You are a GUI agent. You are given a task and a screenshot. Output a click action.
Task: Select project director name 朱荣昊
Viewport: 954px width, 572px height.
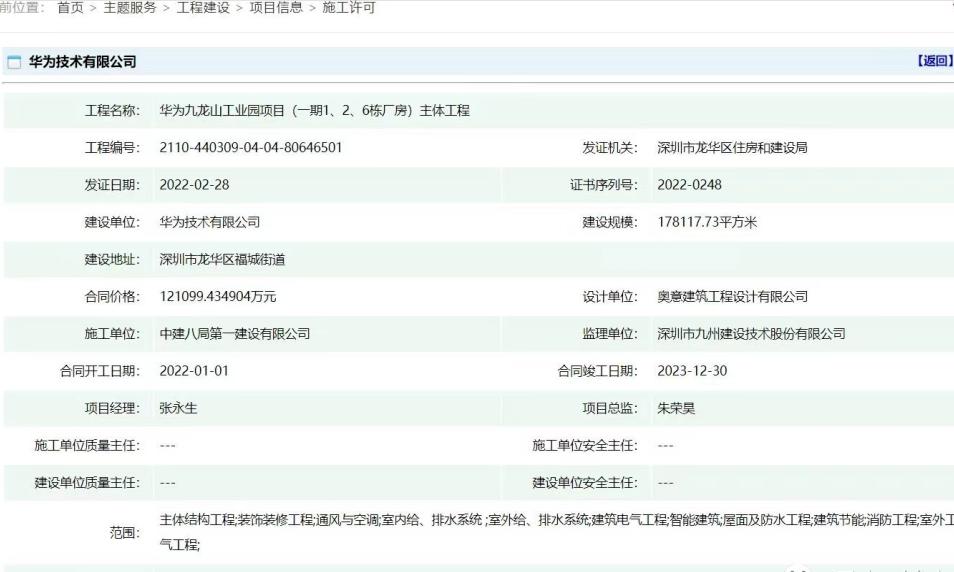click(676, 408)
